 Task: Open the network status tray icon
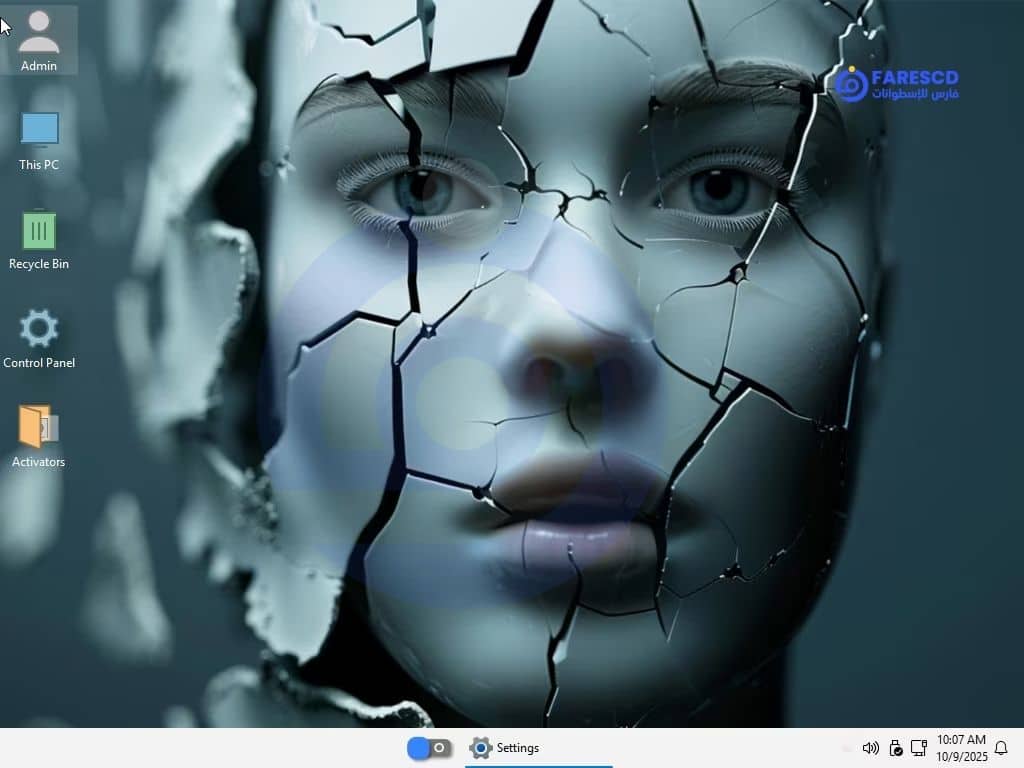click(x=919, y=748)
